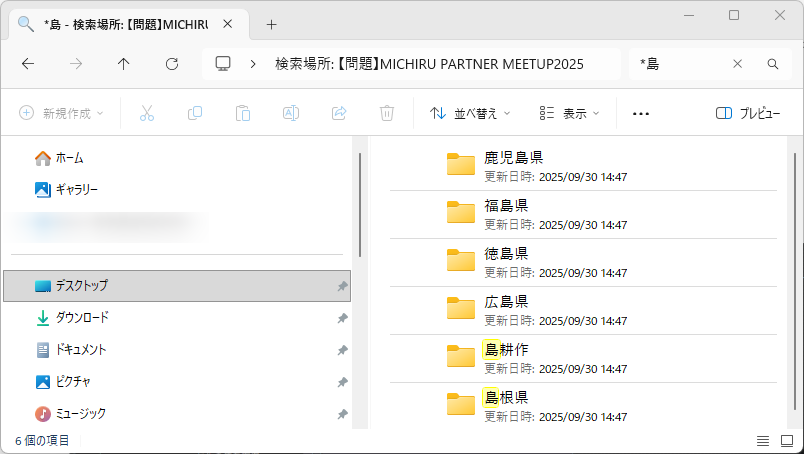Screen dimensions: 804x454
Task: Open the 並べ替え sort dropdown
Action: [470, 113]
